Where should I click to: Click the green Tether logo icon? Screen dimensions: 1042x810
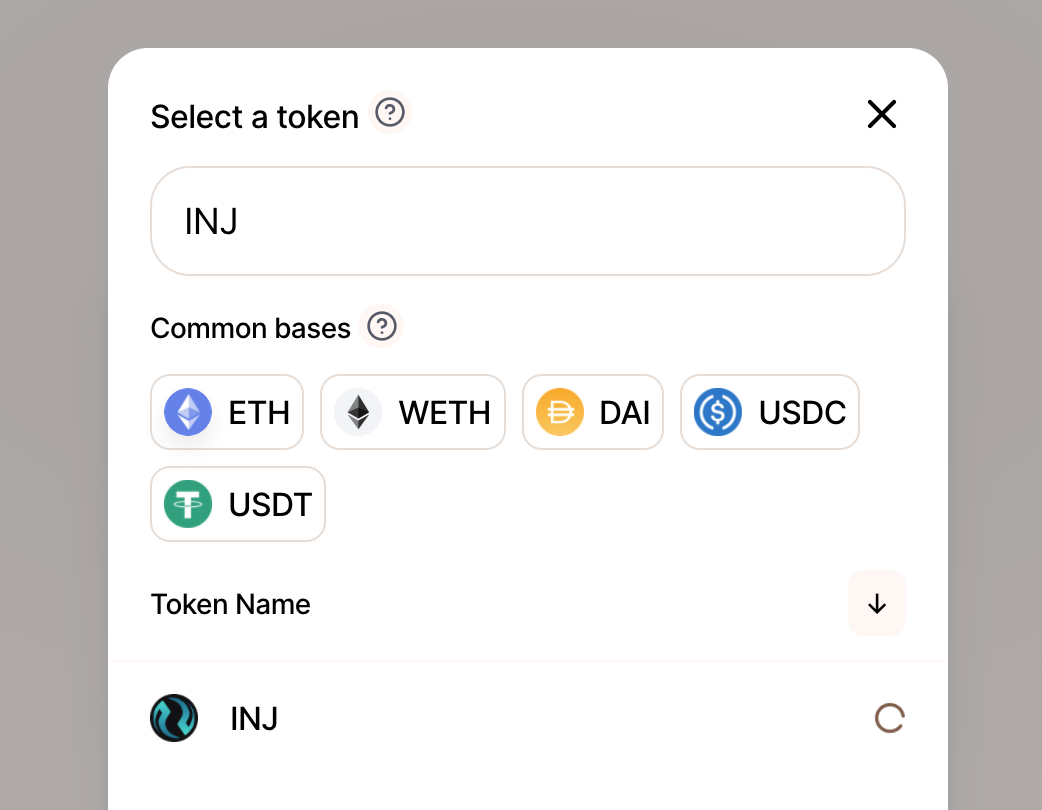pos(188,504)
